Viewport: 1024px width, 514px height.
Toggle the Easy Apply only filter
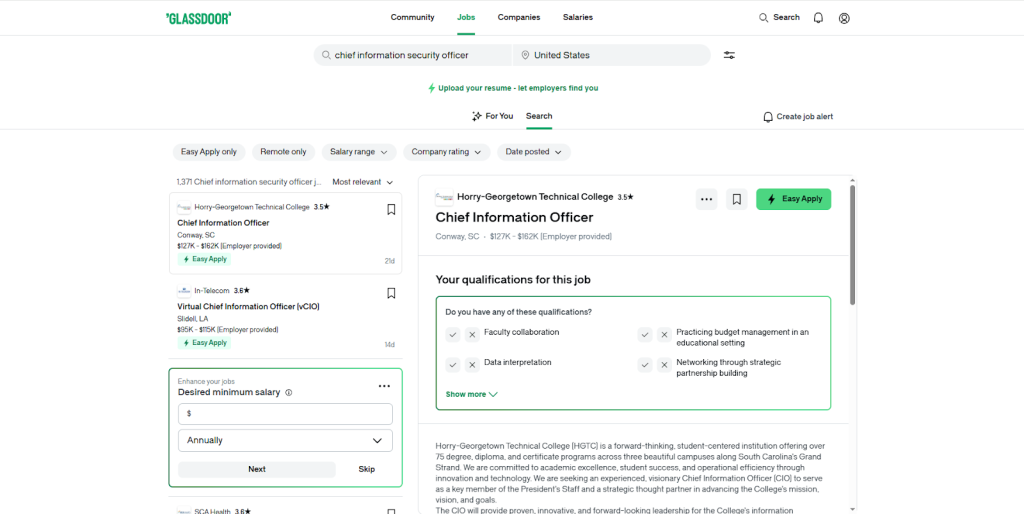(x=209, y=152)
